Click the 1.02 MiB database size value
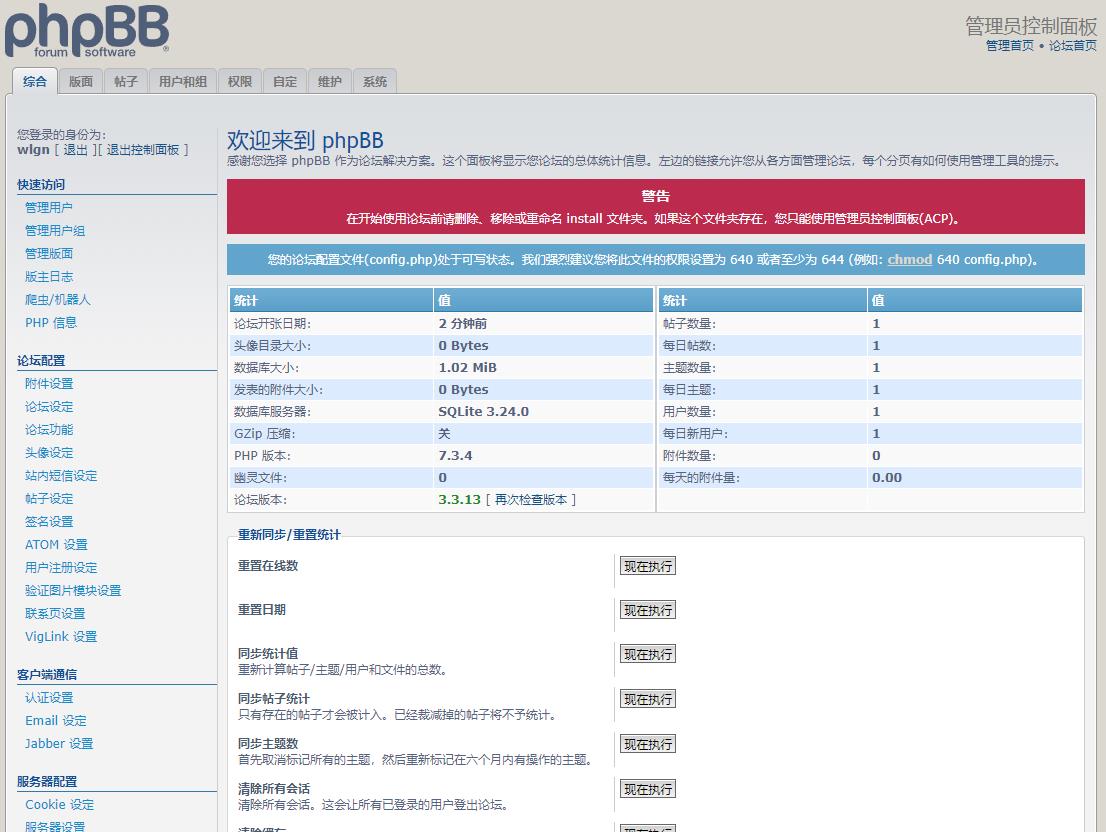Screen dimensions: 1106x832 pos(467,367)
